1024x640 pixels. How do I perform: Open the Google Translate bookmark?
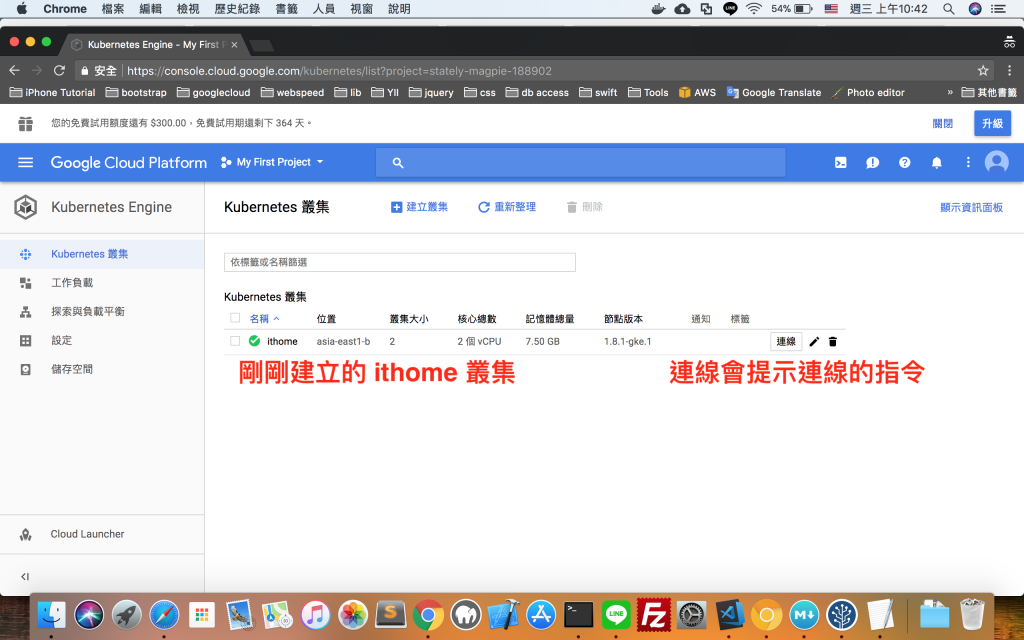coord(774,92)
